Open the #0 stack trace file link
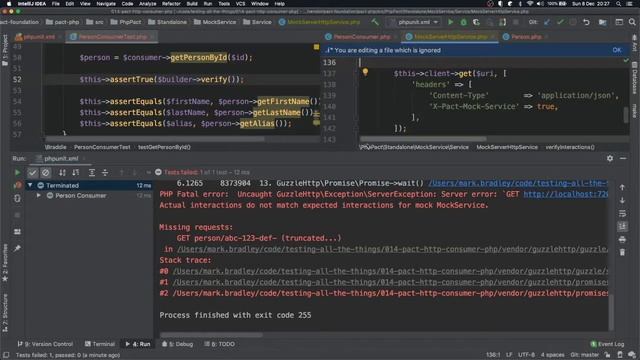This screenshot has width=640, height=360. [390, 271]
